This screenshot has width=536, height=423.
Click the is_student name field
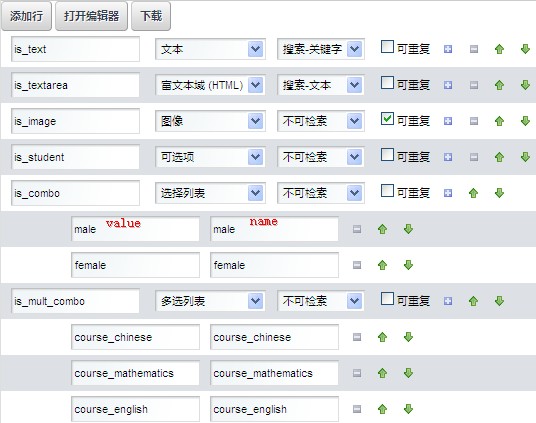point(75,157)
